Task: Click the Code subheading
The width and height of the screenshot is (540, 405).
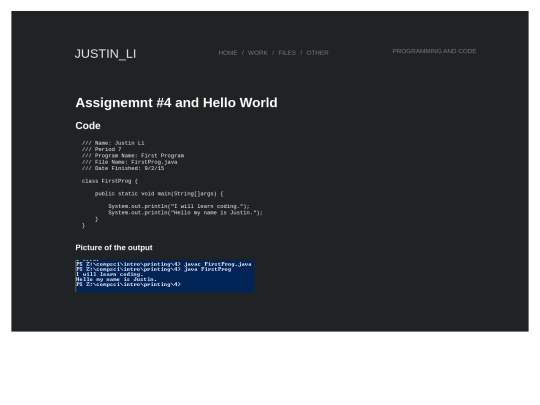Action: pos(88,126)
